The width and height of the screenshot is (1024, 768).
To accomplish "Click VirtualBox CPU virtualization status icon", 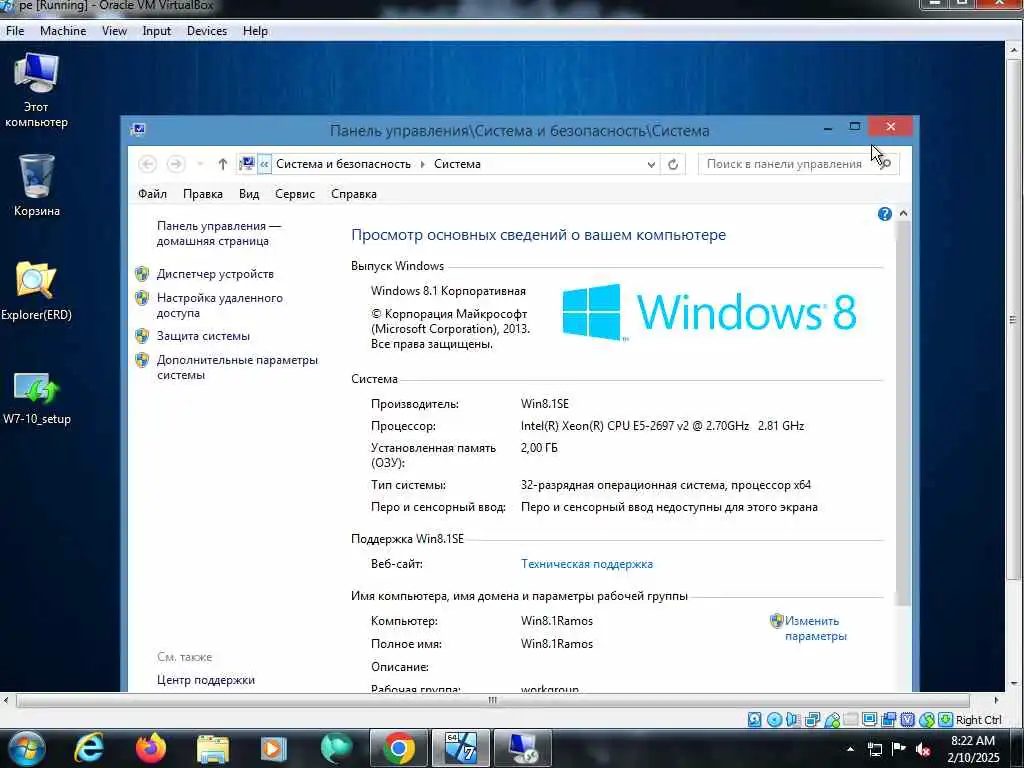I will [x=908, y=720].
